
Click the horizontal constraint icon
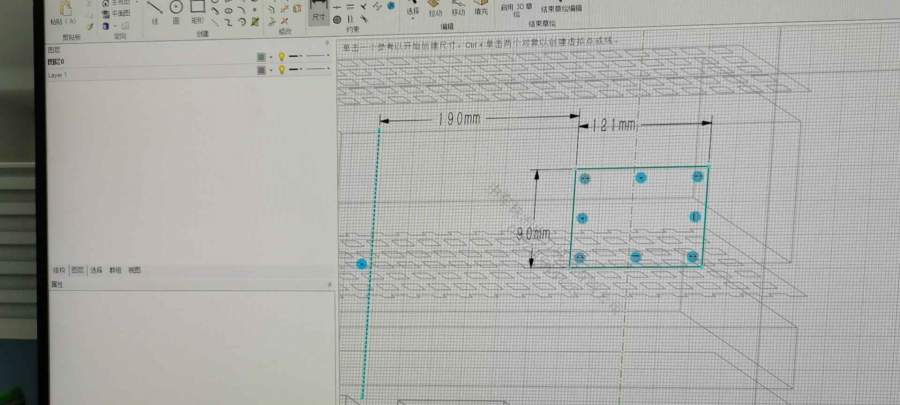336,7
